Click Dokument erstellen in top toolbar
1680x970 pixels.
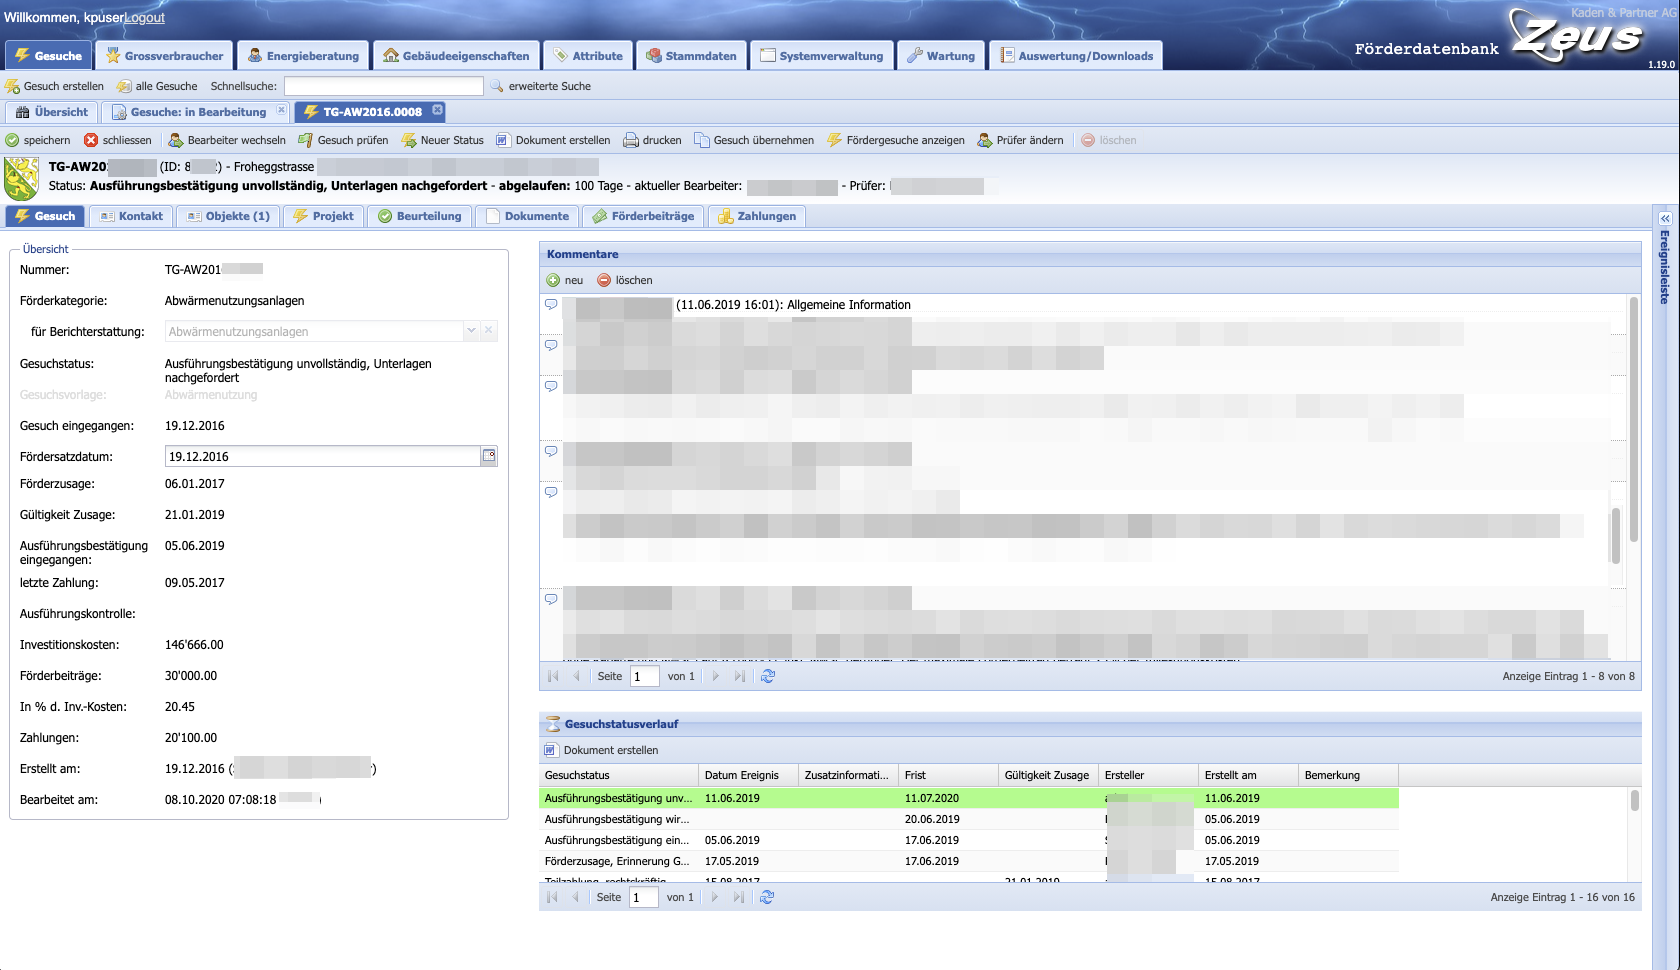click(x=553, y=140)
